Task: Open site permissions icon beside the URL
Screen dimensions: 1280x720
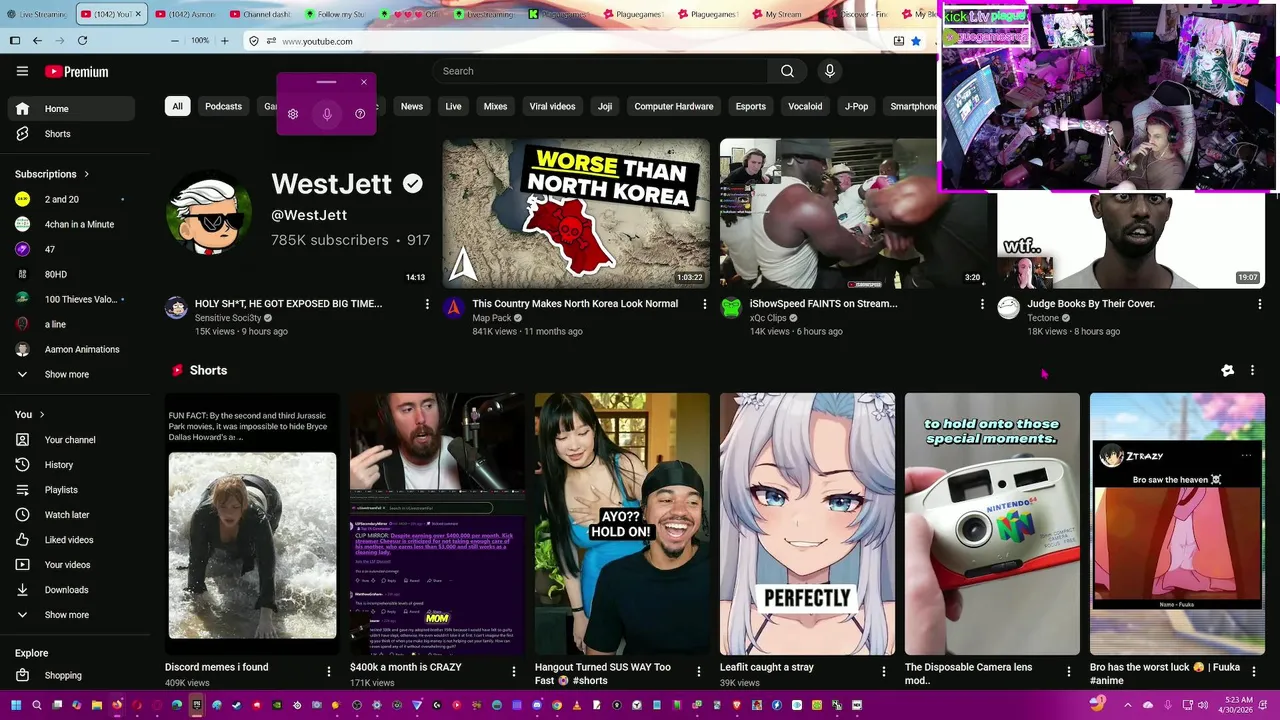Action: 270,41
